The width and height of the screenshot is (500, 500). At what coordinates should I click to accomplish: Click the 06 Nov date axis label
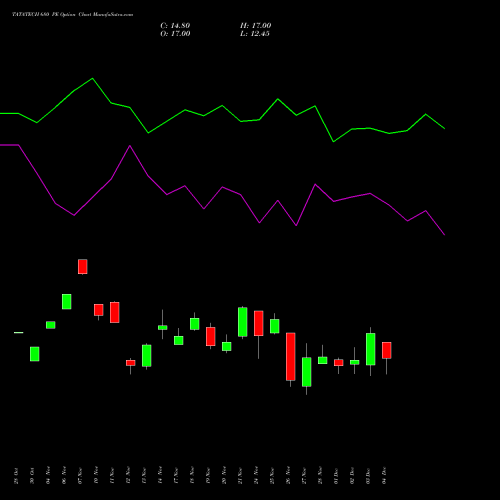click(x=64, y=475)
